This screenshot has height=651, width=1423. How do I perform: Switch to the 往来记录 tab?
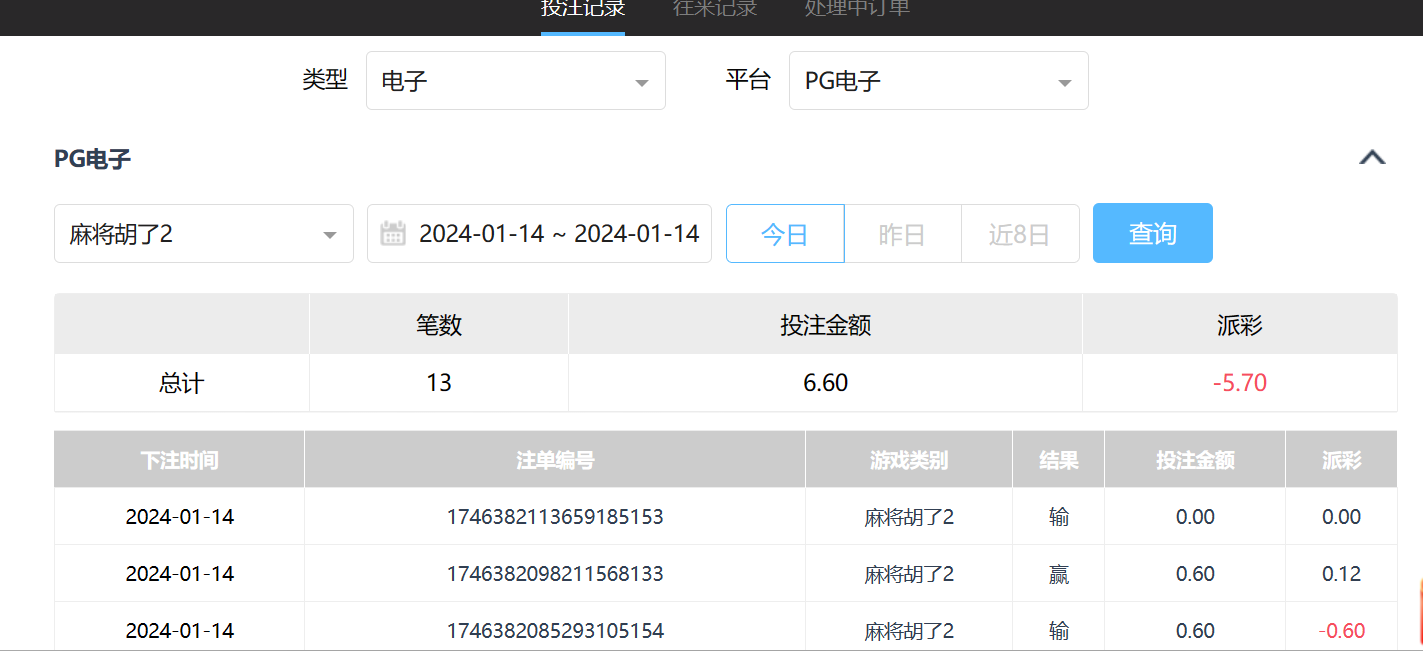(x=715, y=10)
